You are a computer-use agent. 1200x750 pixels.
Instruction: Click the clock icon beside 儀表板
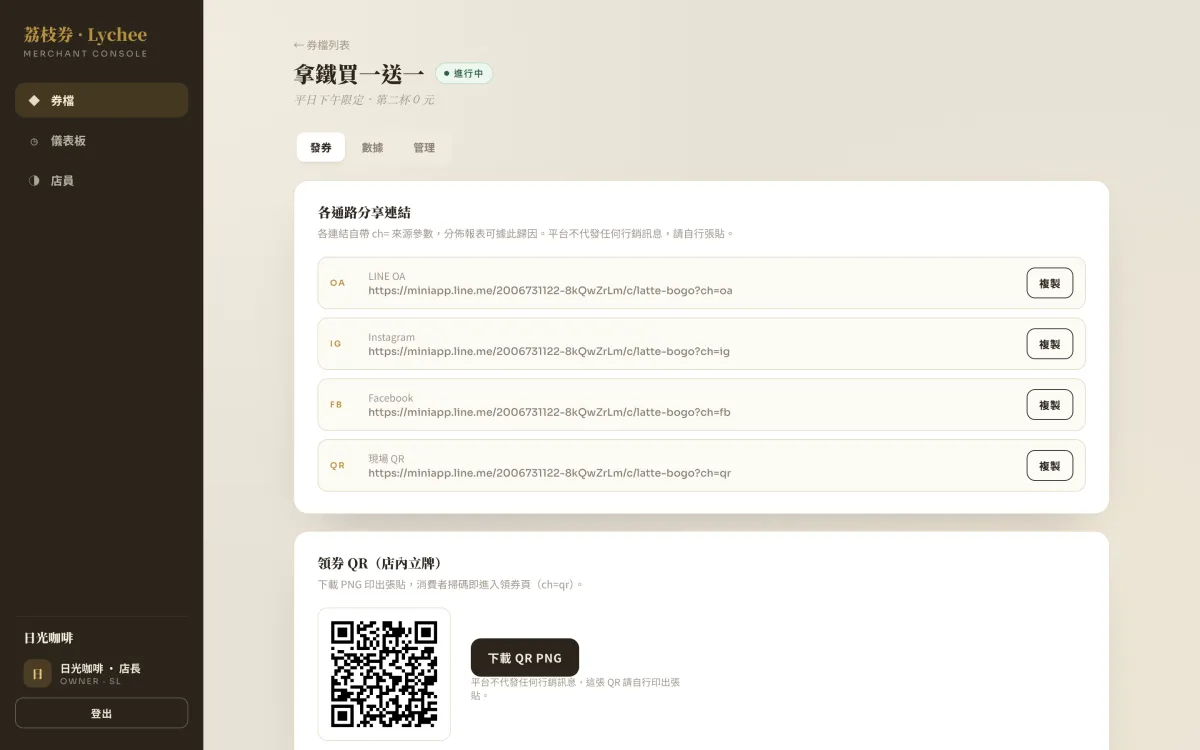tap(34, 141)
